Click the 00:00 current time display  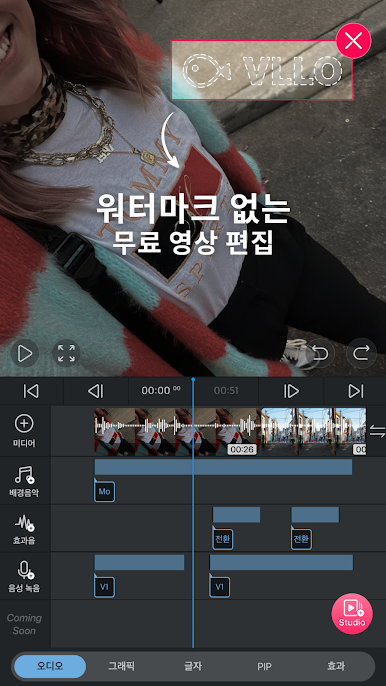(x=161, y=391)
